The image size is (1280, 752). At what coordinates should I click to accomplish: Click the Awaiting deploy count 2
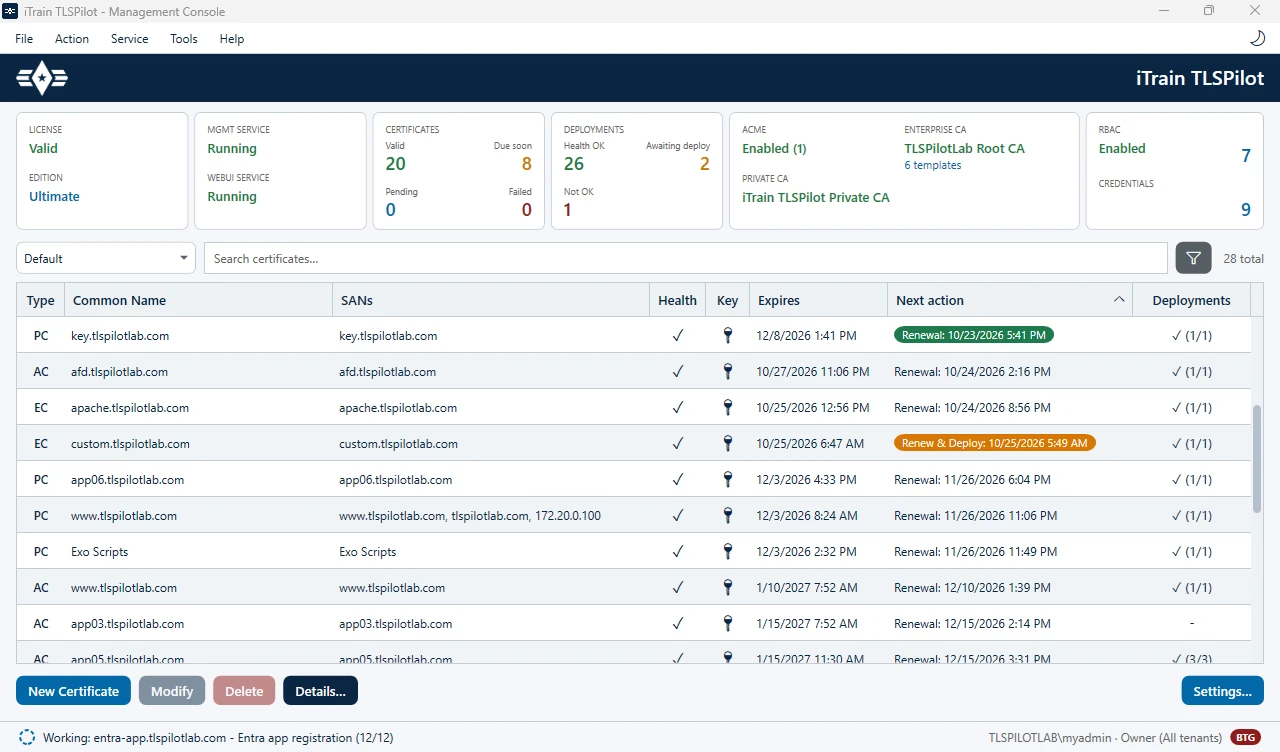coord(704,164)
